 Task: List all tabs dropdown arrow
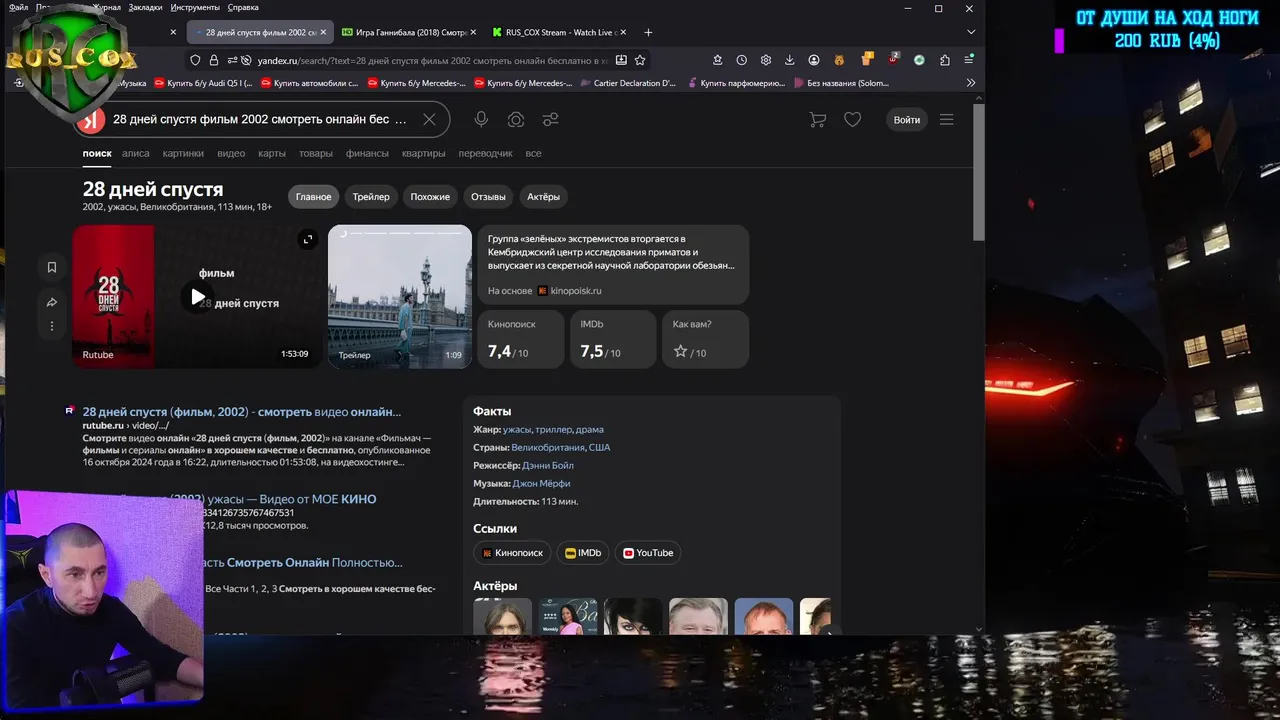(970, 32)
